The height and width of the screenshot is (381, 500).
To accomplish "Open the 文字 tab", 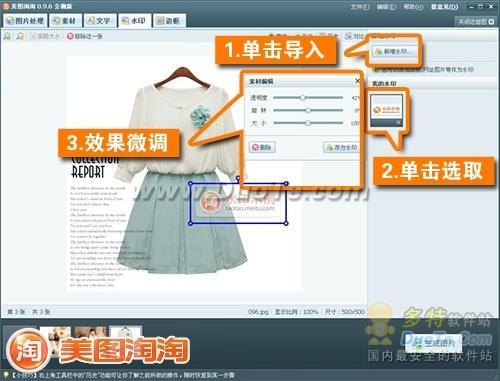I will (99, 21).
